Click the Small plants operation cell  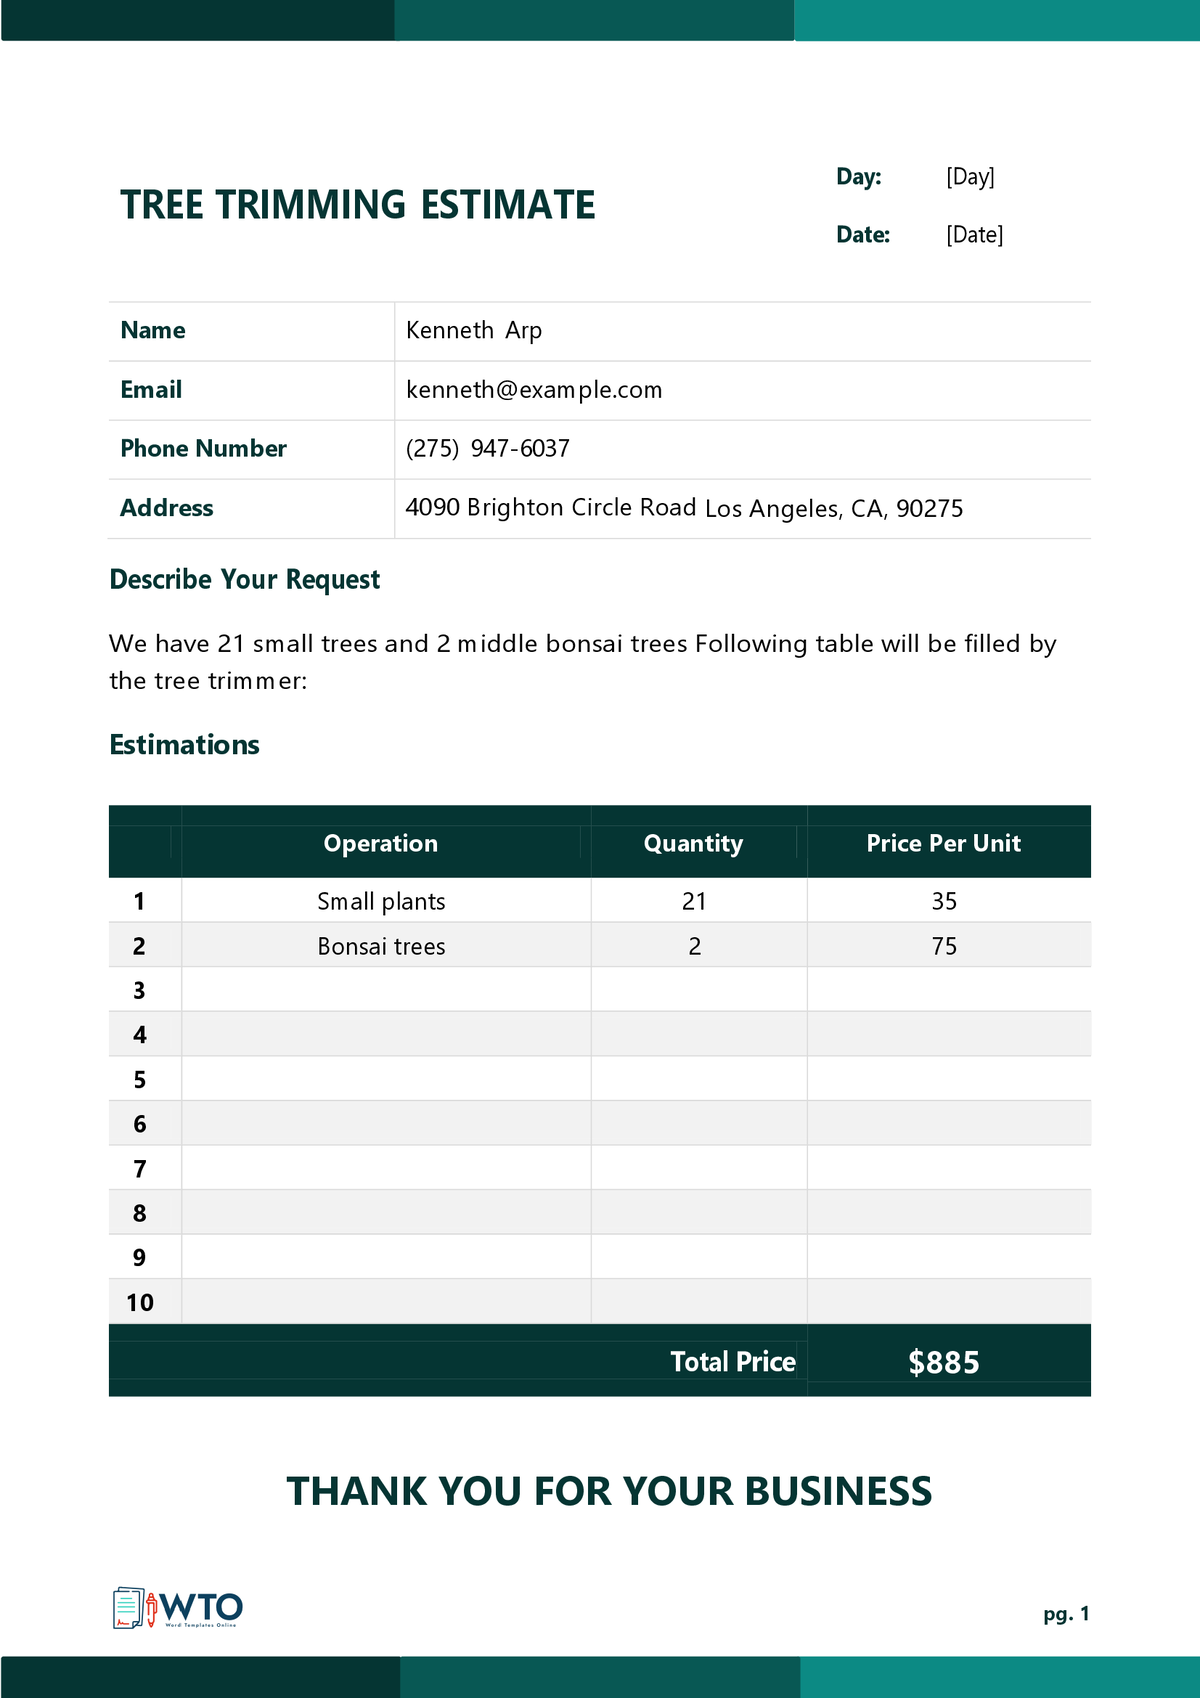click(x=381, y=901)
